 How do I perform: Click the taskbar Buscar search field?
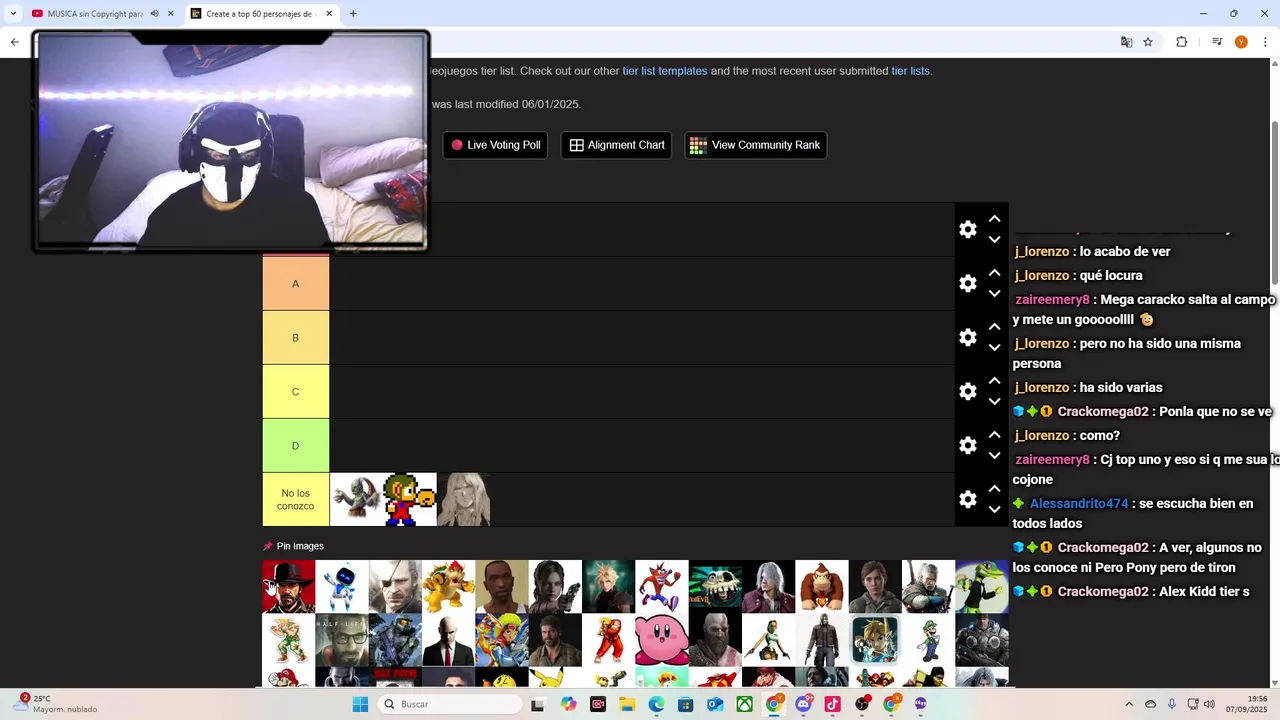450,704
